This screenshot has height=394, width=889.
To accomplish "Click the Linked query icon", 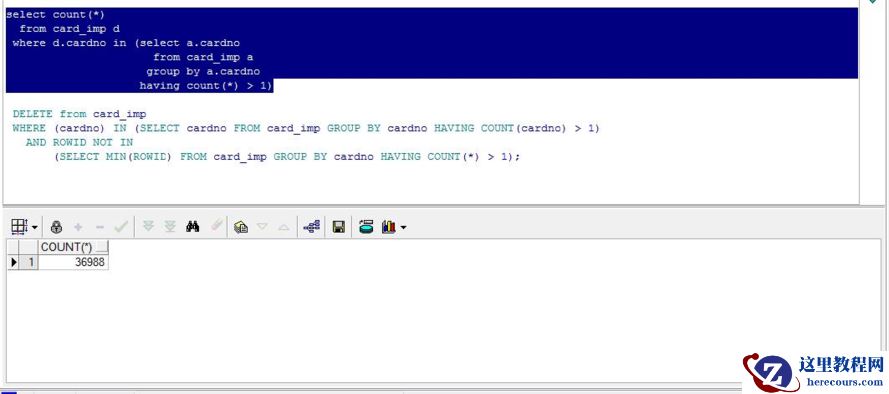I will tap(311, 227).
